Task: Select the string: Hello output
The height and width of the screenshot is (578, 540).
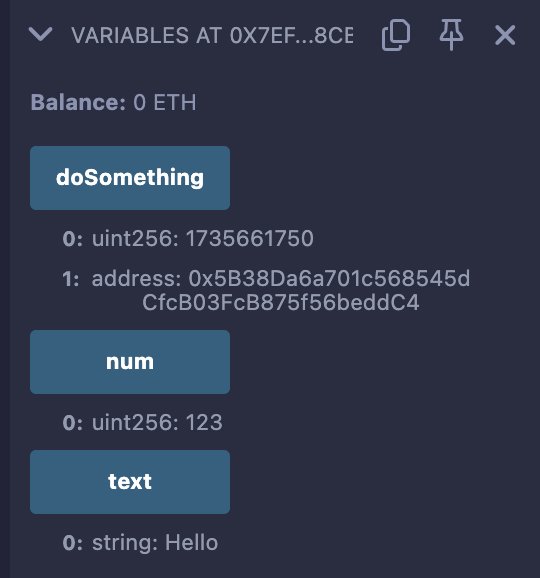Action: pyautogui.click(x=155, y=542)
